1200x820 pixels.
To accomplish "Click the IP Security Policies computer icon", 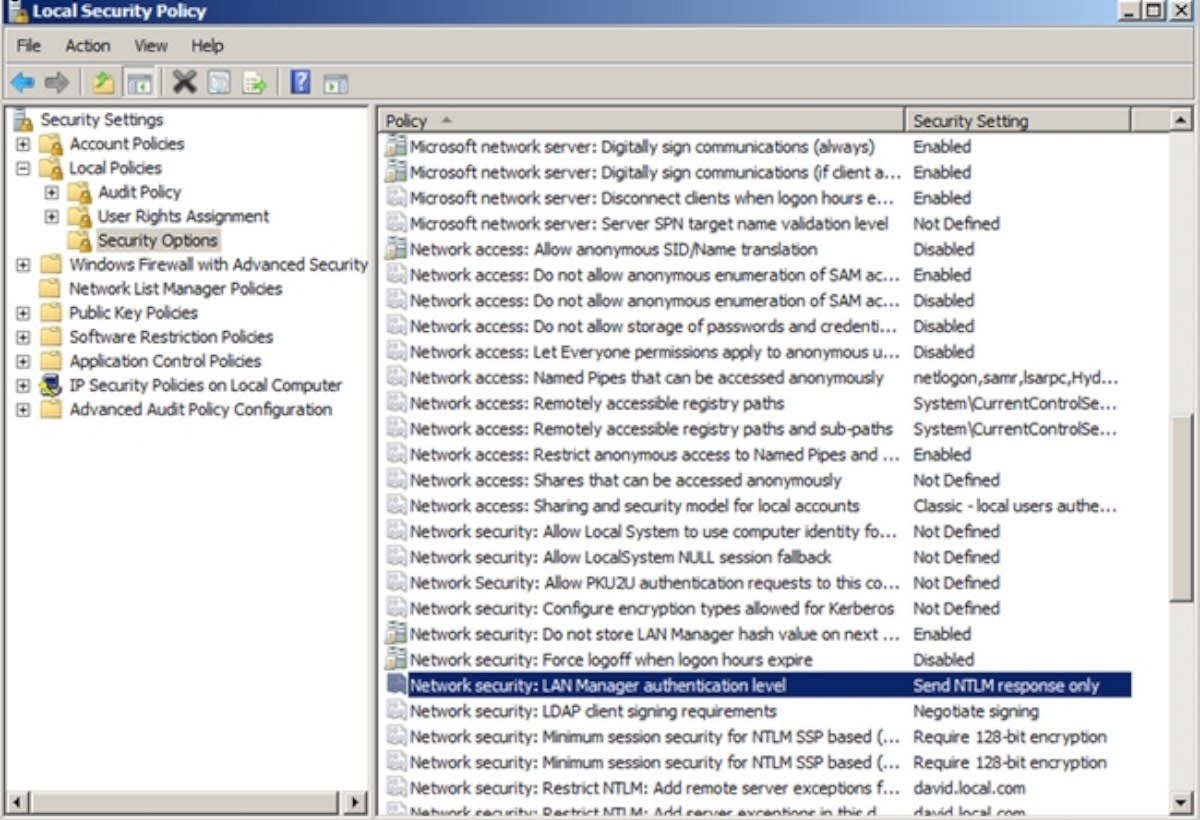I will (51, 385).
